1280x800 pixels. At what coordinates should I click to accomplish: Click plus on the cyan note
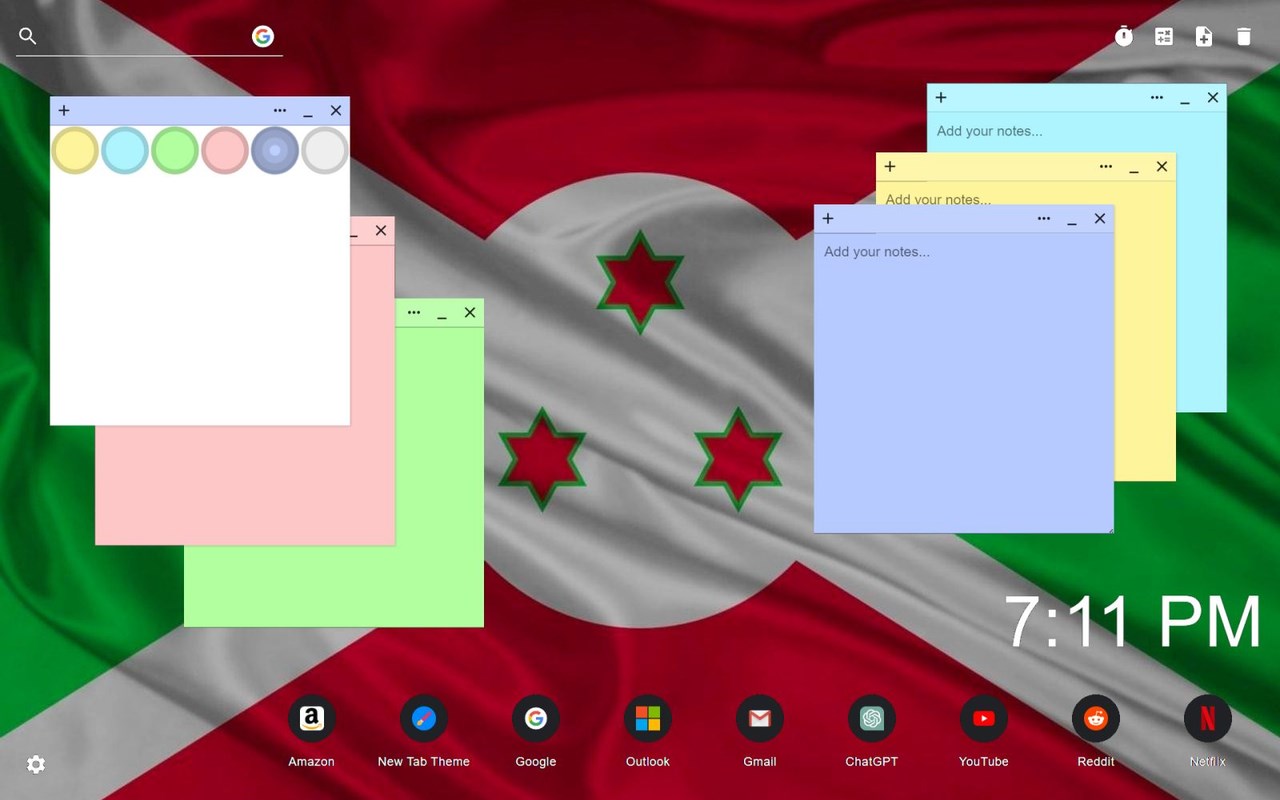[941, 98]
